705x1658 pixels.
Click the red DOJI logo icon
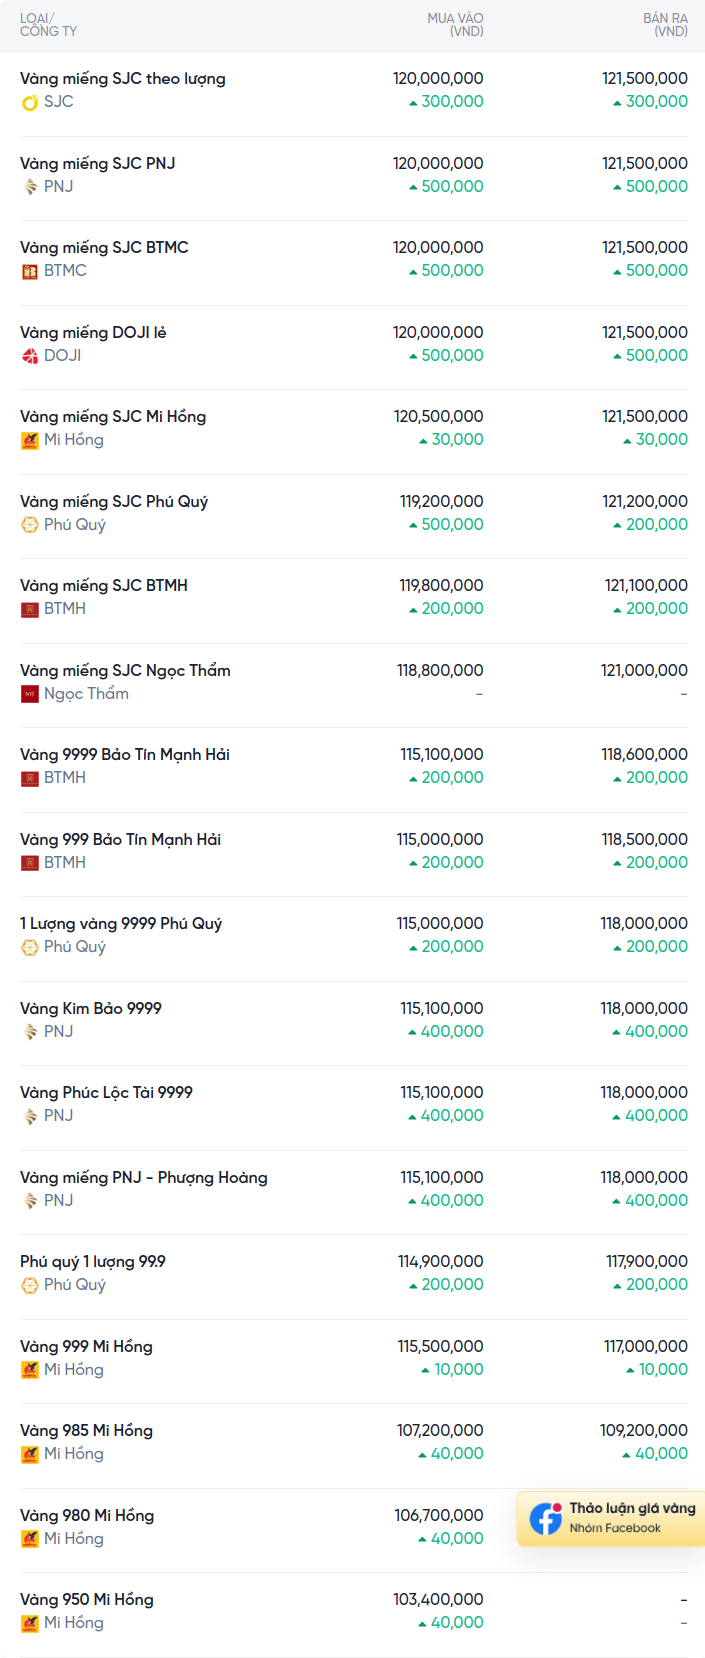(x=30, y=356)
